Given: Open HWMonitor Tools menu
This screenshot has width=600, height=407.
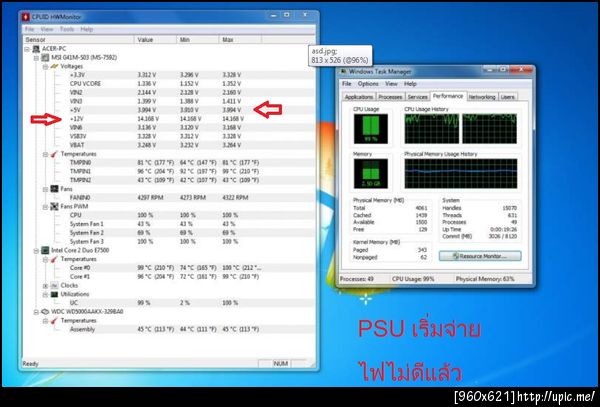Looking at the screenshot, I should [67, 29].
